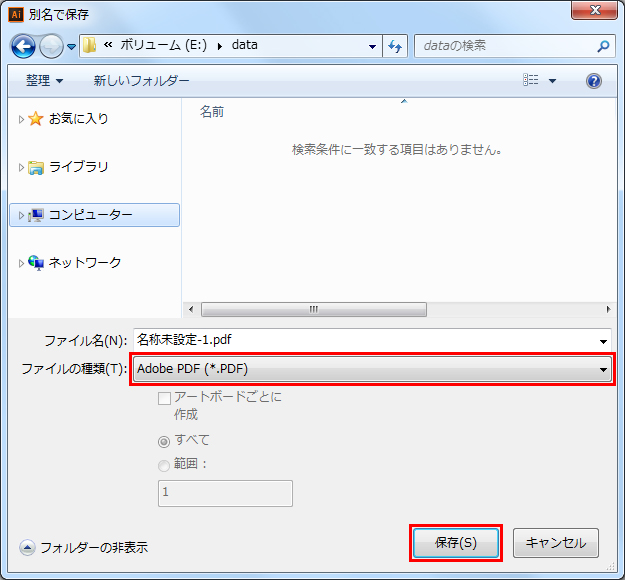The height and width of the screenshot is (580, 625).
Task: Open the address bar path history dropdown
Action: coord(372,46)
